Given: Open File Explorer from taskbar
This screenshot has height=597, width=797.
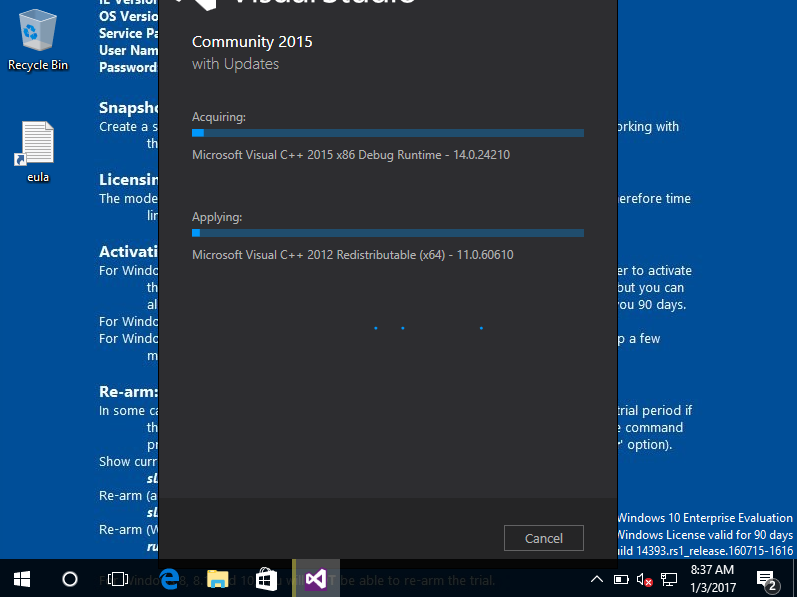Looking at the screenshot, I should point(218,579).
